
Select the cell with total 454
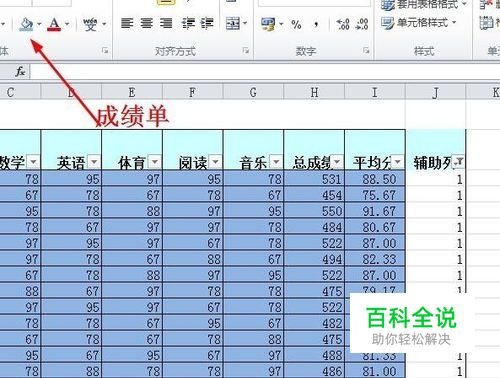[314, 195]
